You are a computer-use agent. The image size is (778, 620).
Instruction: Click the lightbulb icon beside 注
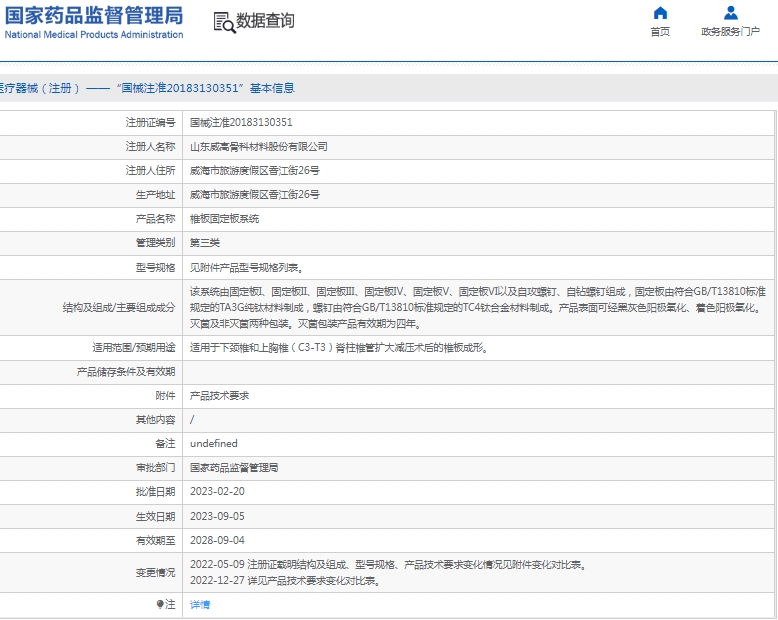(x=160, y=604)
